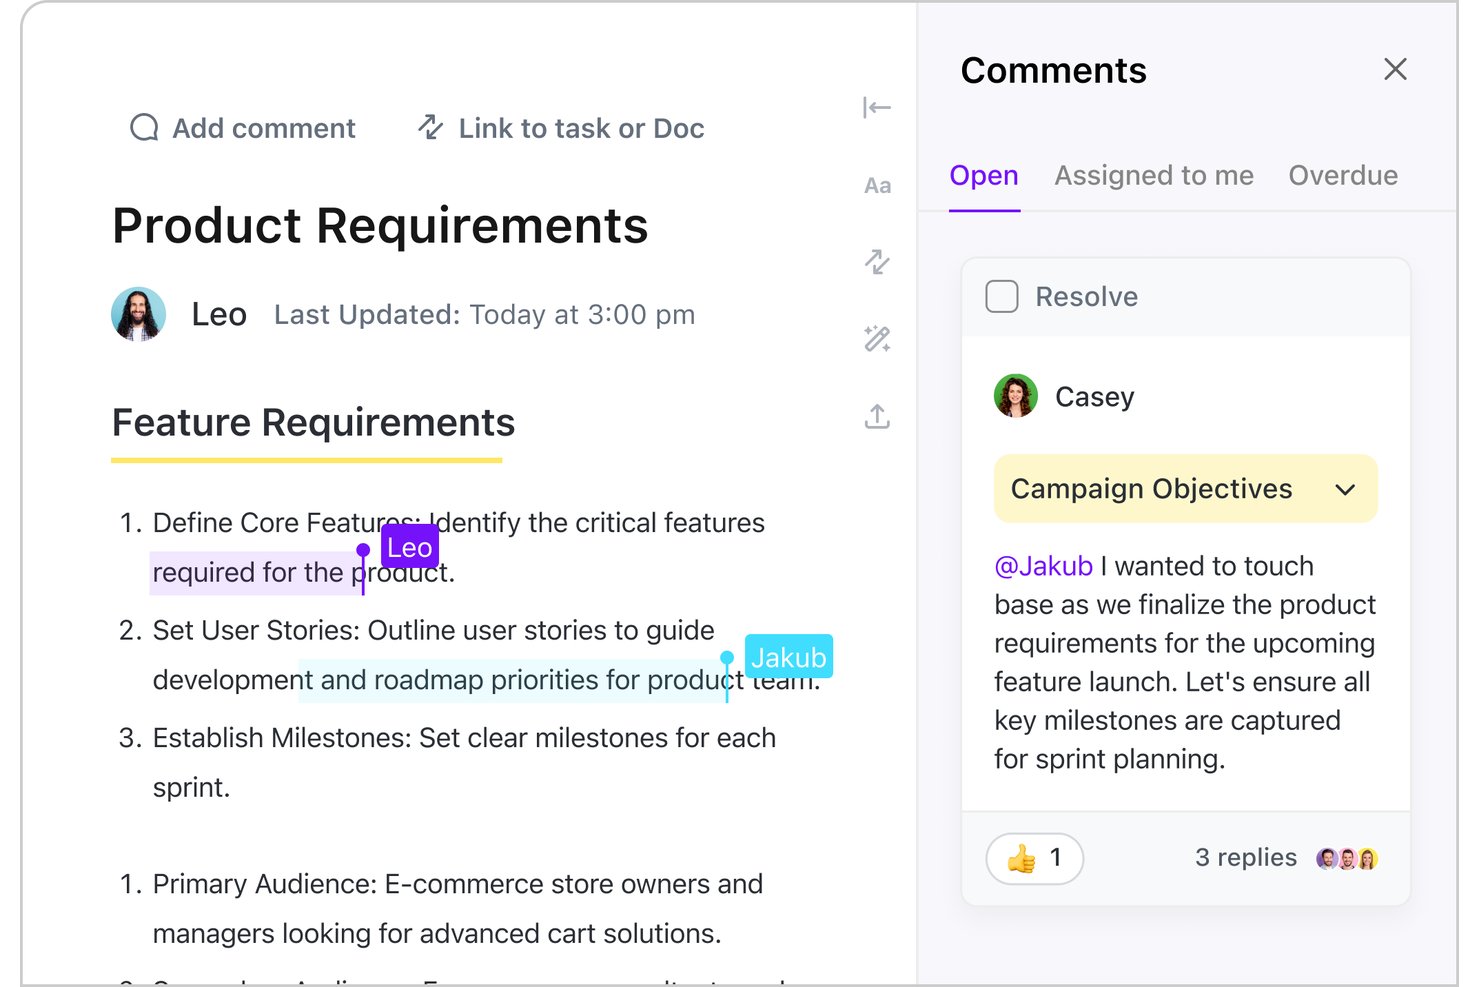Click the Comments panel heading
1480x987 pixels.
(x=1054, y=70)
